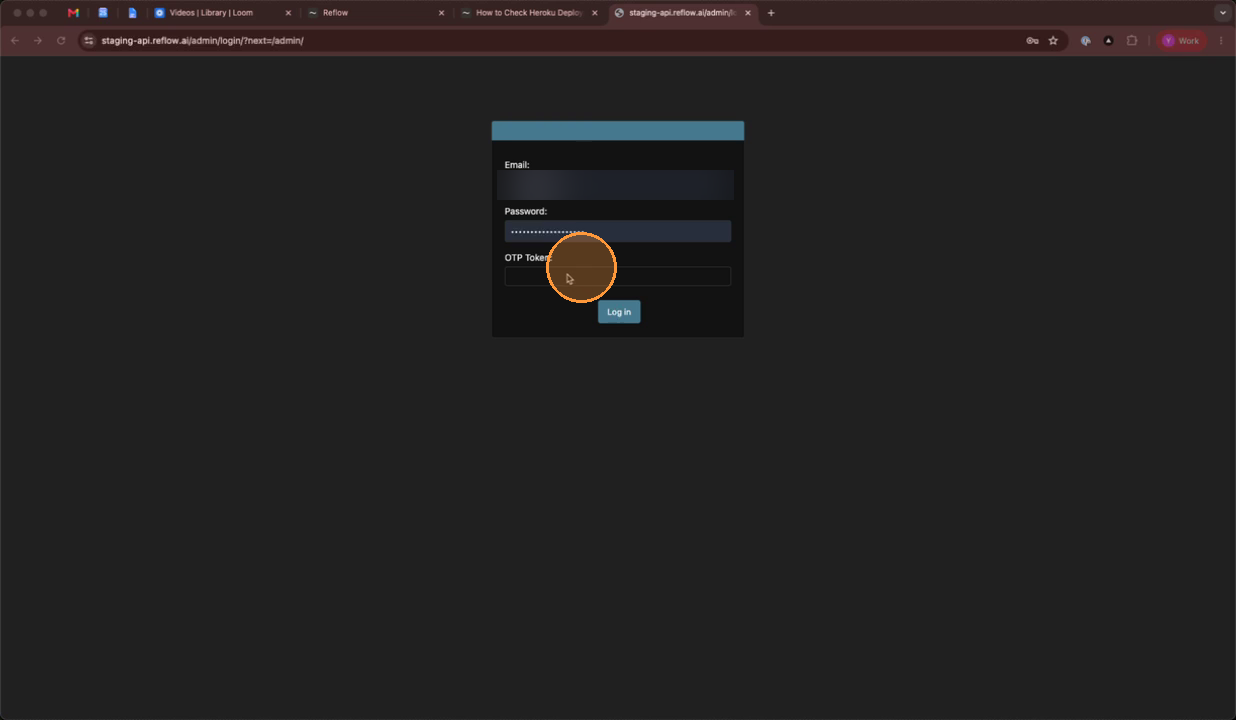1236x720 pixels.
Task: Click the Log in button
Action: coord(619,312)
